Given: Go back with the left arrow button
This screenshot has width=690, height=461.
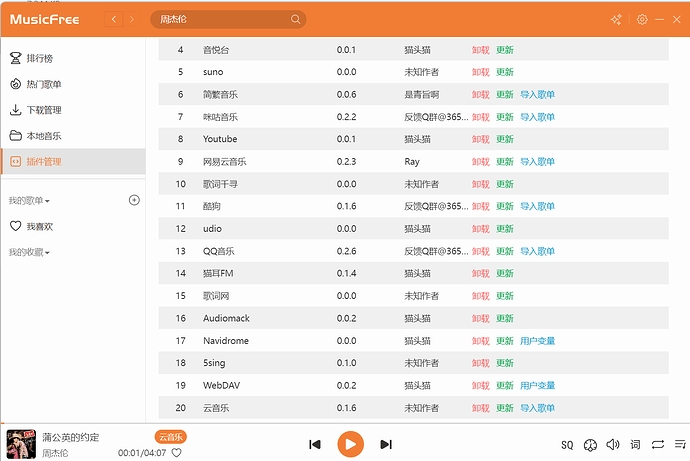Looking at the screenshot, I should [114, 19].
